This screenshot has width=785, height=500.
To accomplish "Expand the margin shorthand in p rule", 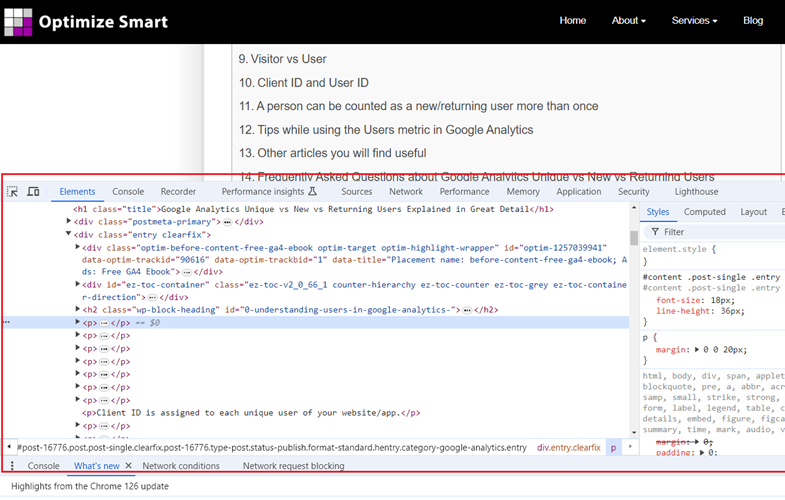I will 697,350.
